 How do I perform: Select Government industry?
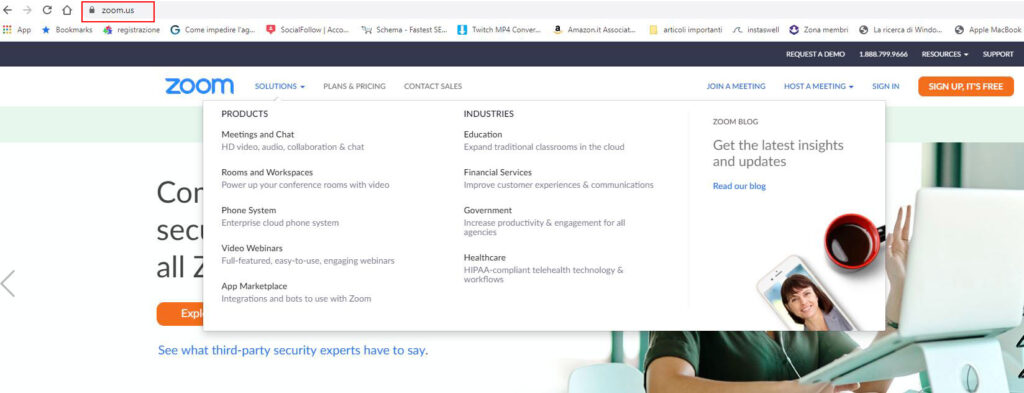tap(487, 210)
